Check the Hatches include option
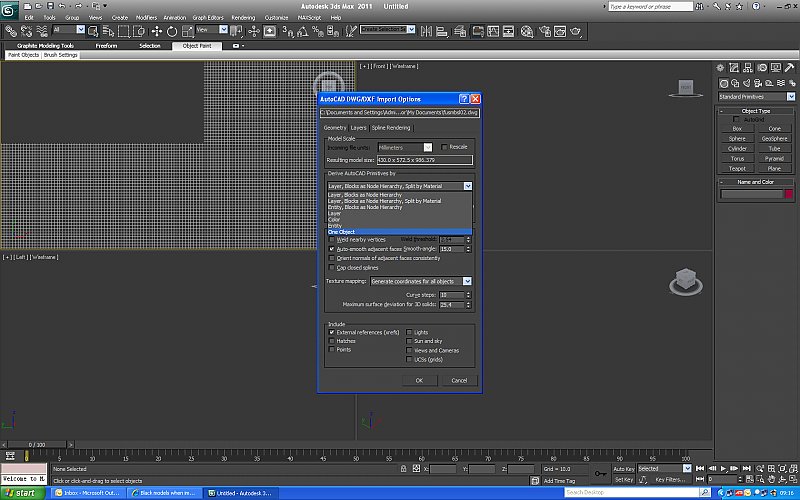This screenshot has width=800, height=500. [x=332, y=341]
